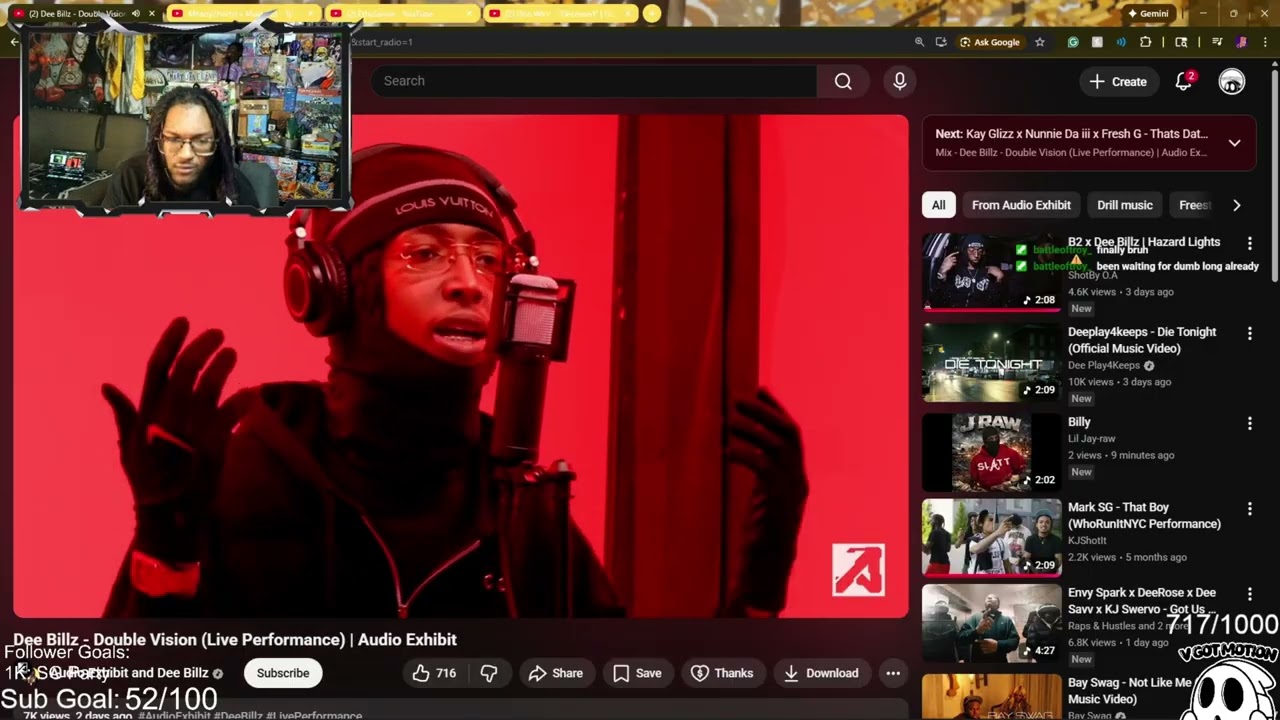Open the J Raw Billy thumbnail
This screenshot has width=1280, height=720.
991,452
